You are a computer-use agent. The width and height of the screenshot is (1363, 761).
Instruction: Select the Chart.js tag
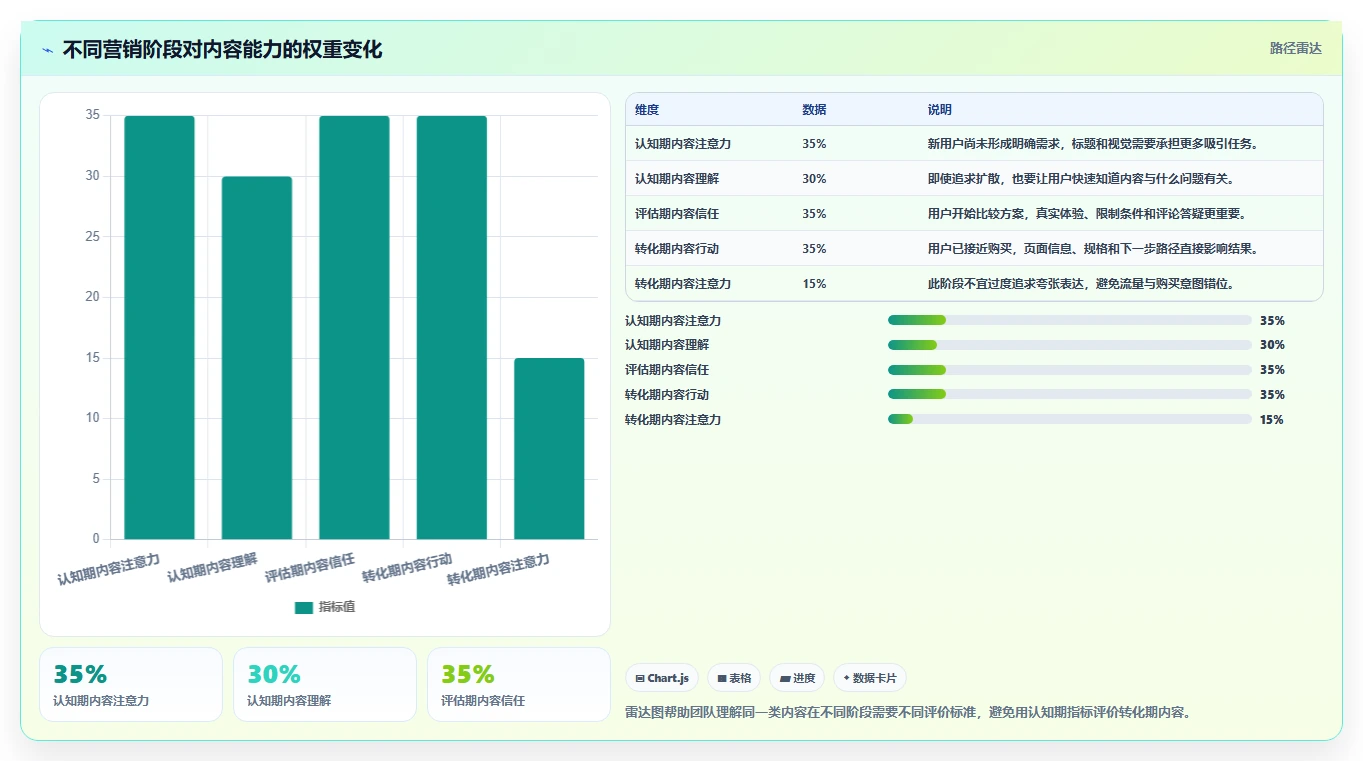[662, 678]
